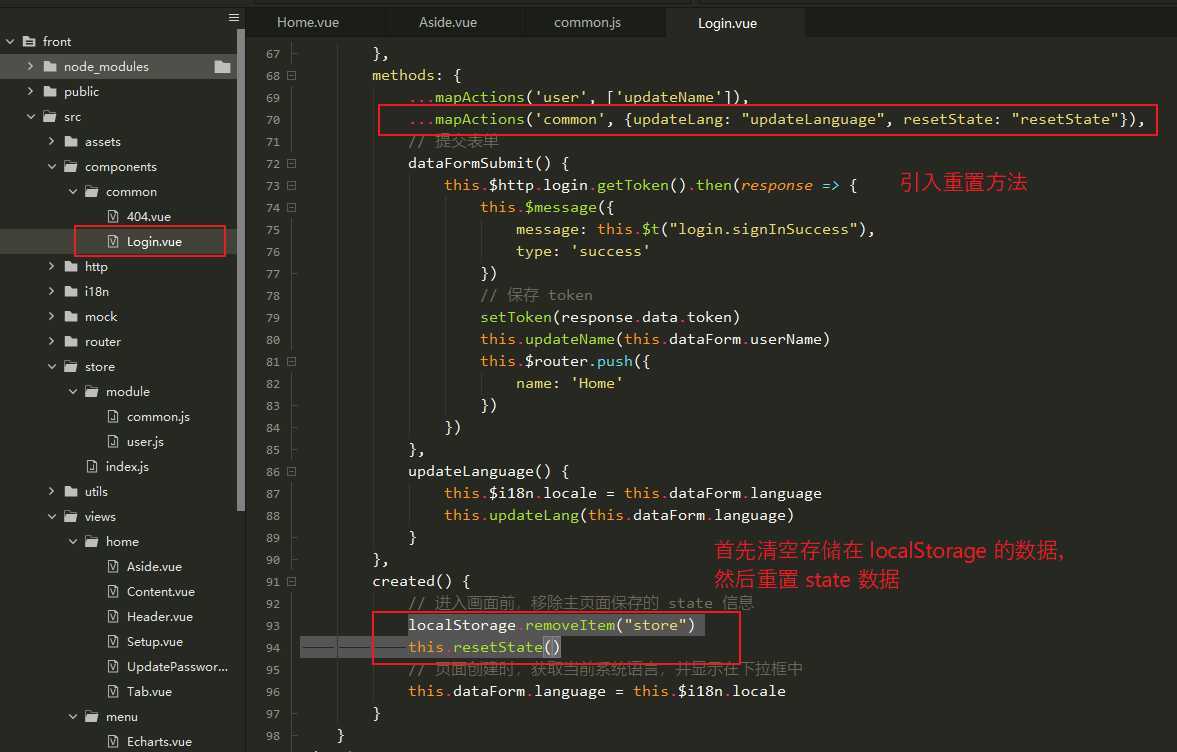The height and width of the screenshot is (752, 1177).
Task: Open Echarts.vue in the file tree
Action: pos(159,741)
